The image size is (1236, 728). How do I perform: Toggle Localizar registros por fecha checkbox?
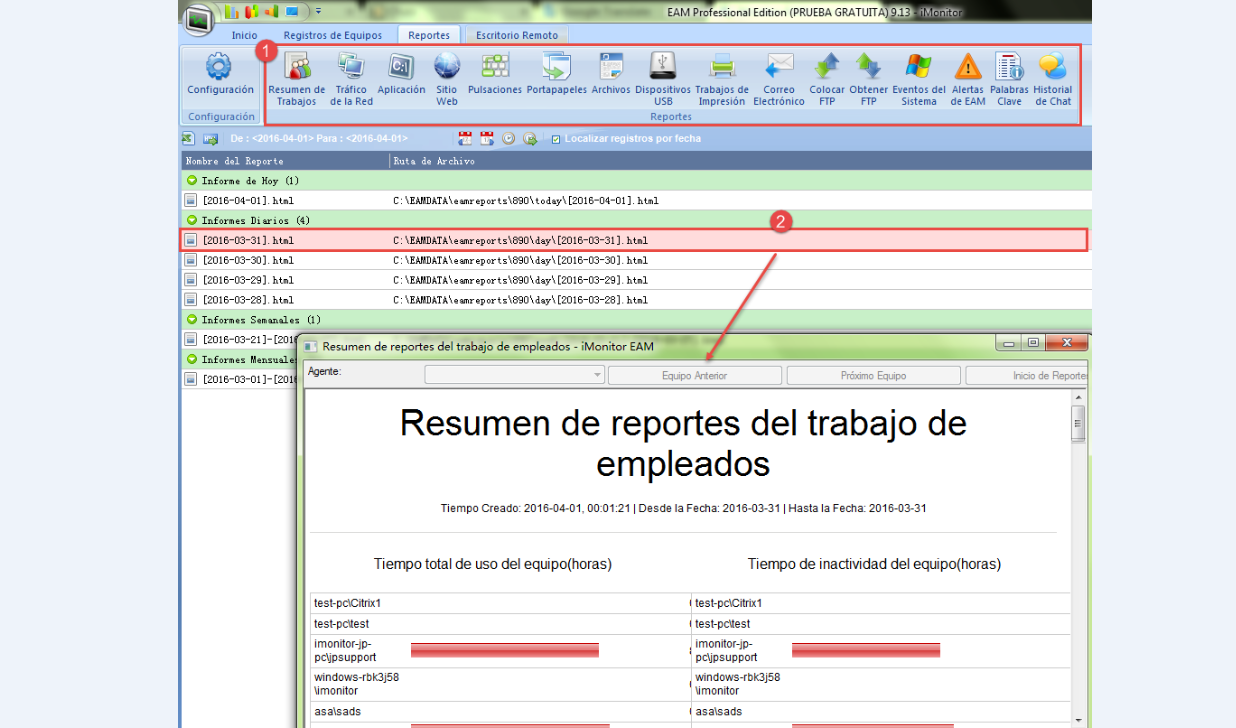pos(556,139)
